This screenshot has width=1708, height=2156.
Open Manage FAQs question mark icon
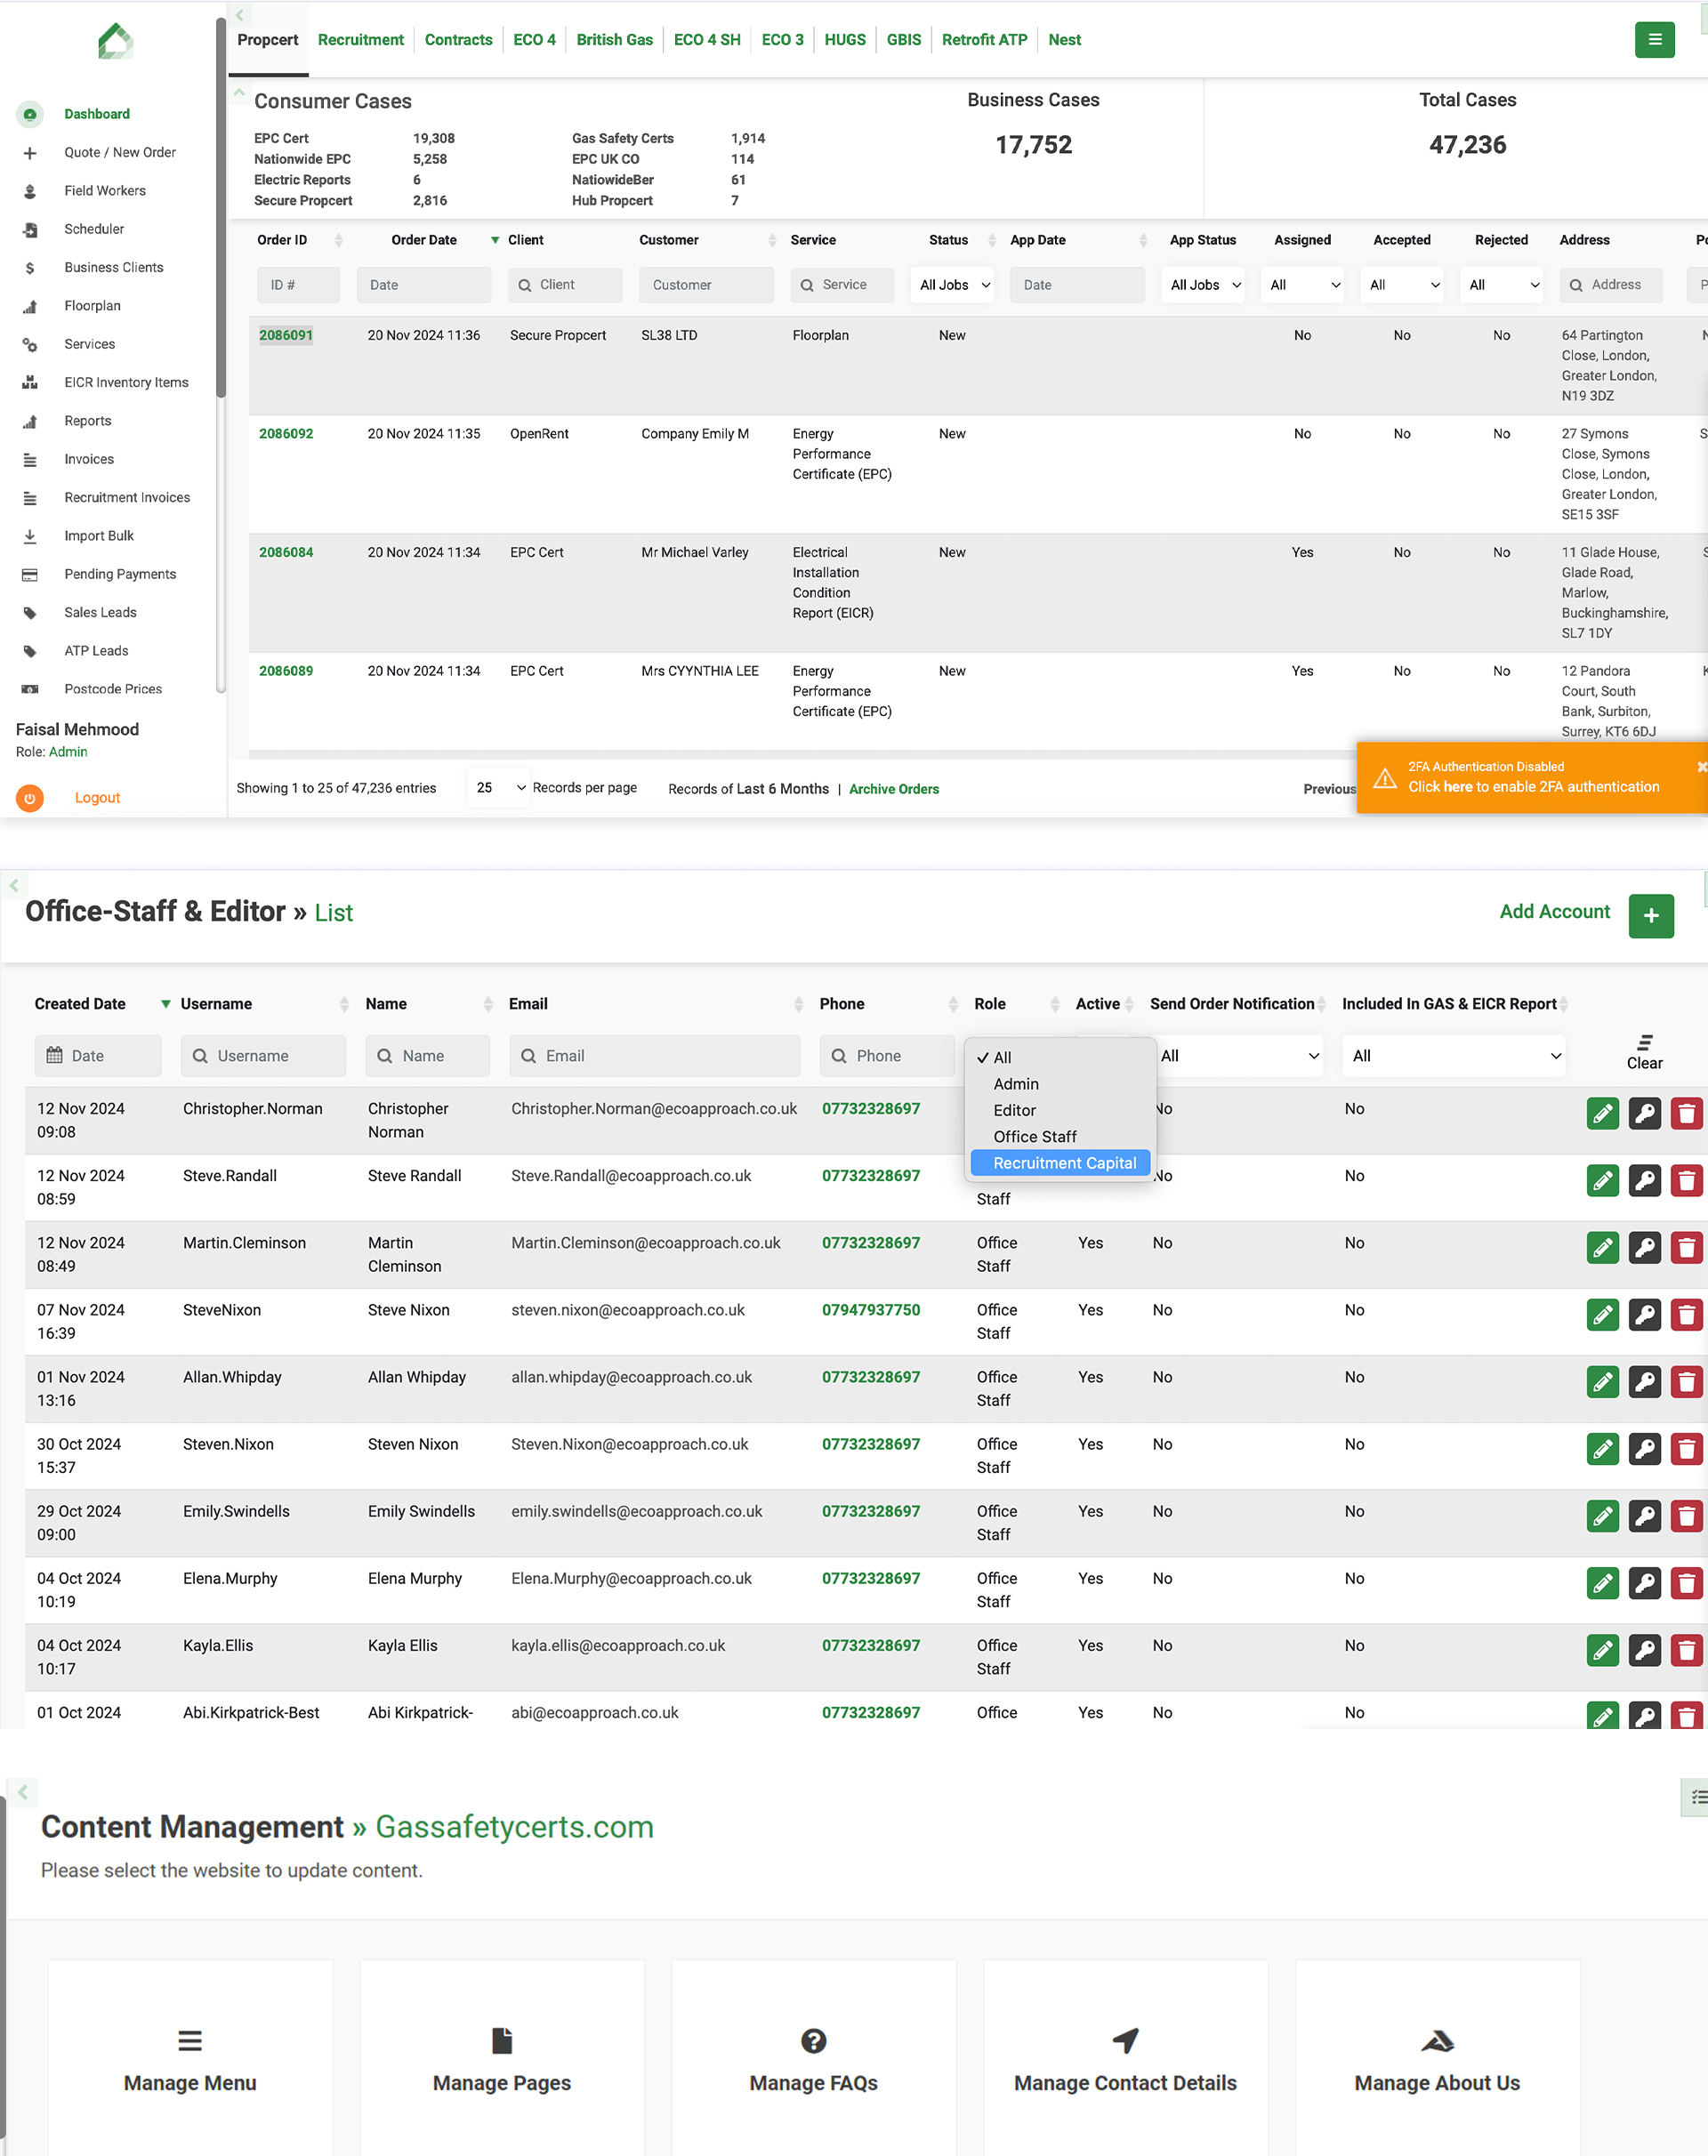814,2040
